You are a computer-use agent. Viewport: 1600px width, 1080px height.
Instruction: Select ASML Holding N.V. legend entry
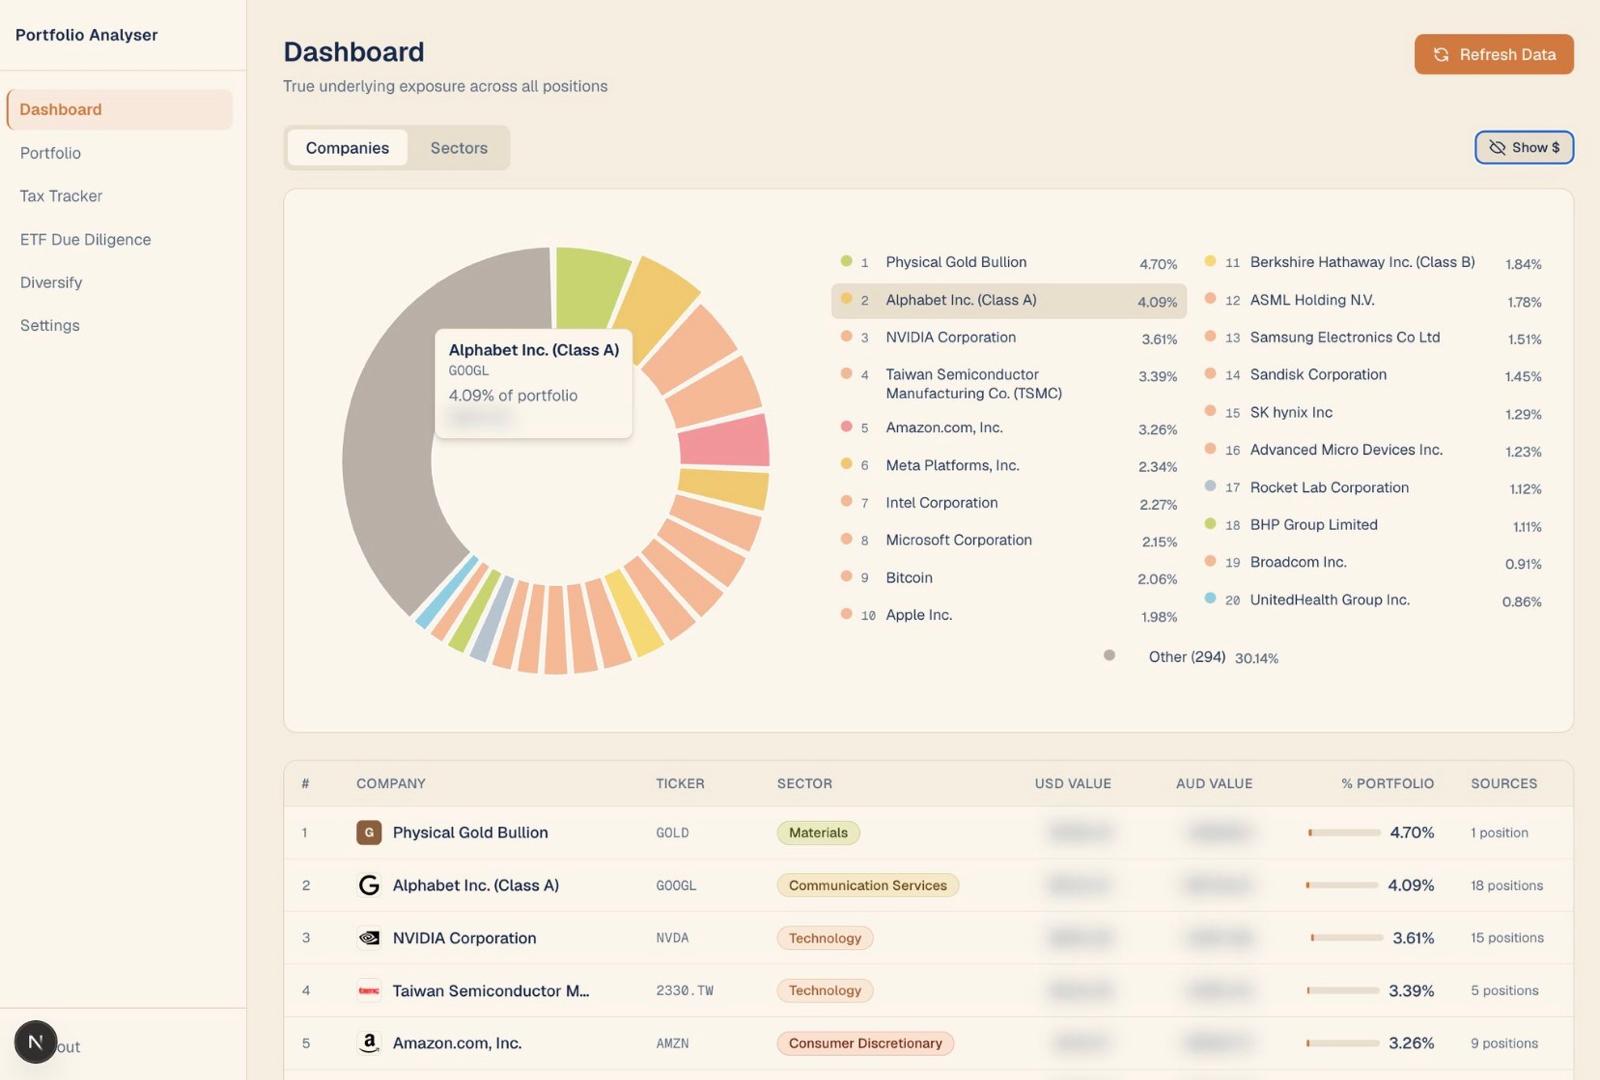(1373, 300)
